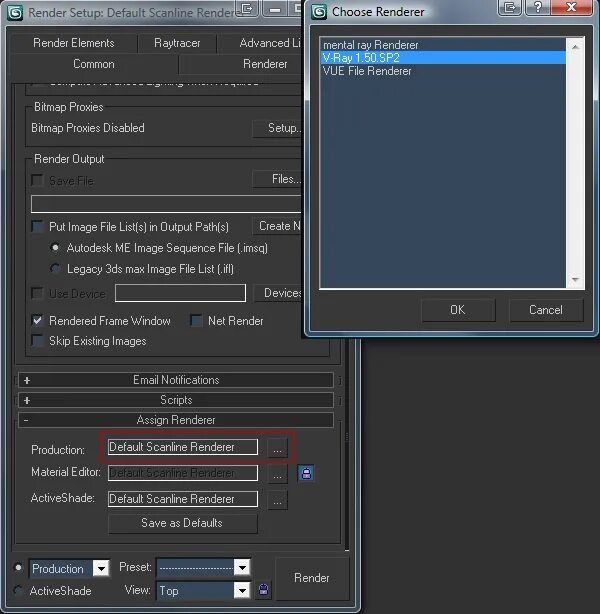Expand the Scripts rollout

pos(176,400)
